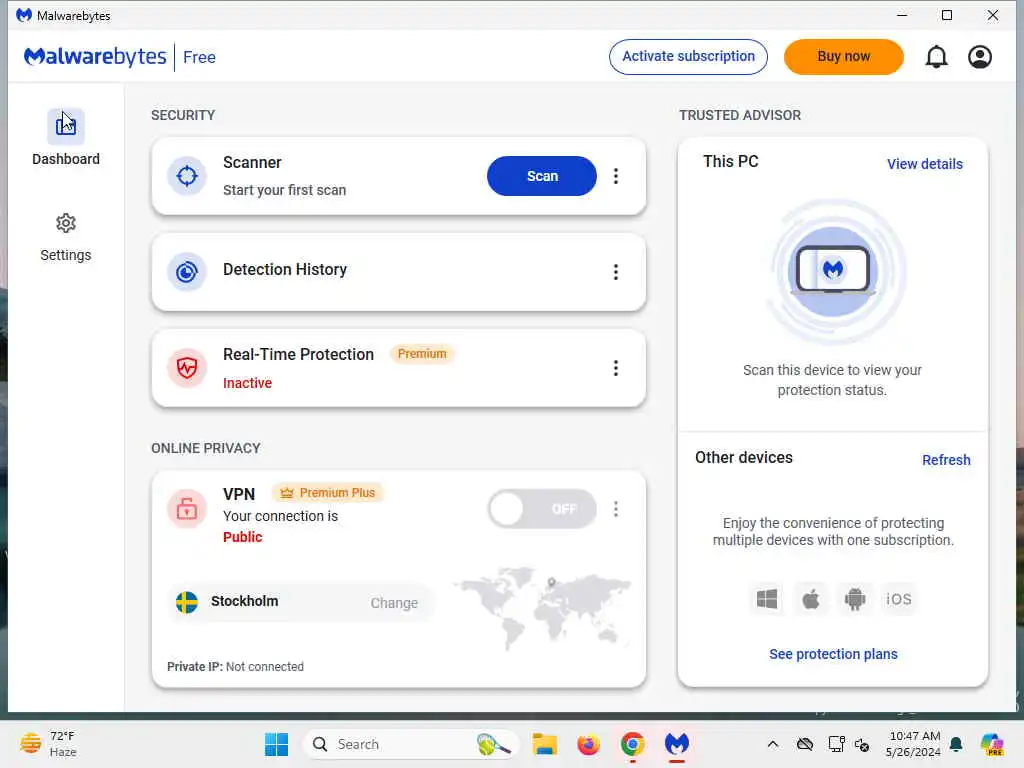This screenshot has height=768, width=1024.
Task: Click Activate subscription button
Action: 688,57
